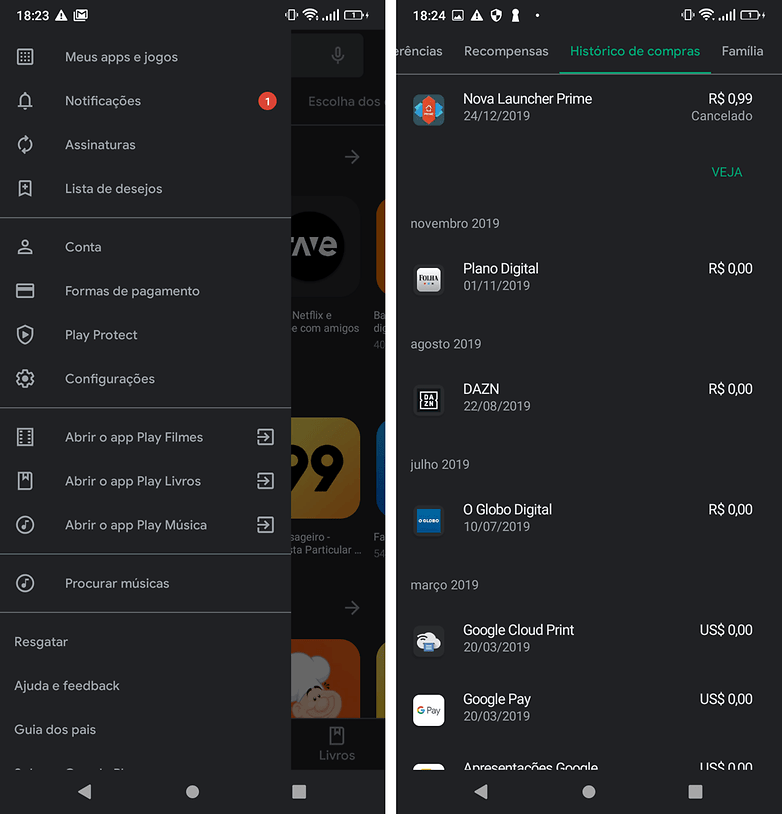Screen dimensions: 782x814
Task: Tap the Play Música note icon
Action: pyautogui.click(x=25, y=525)
